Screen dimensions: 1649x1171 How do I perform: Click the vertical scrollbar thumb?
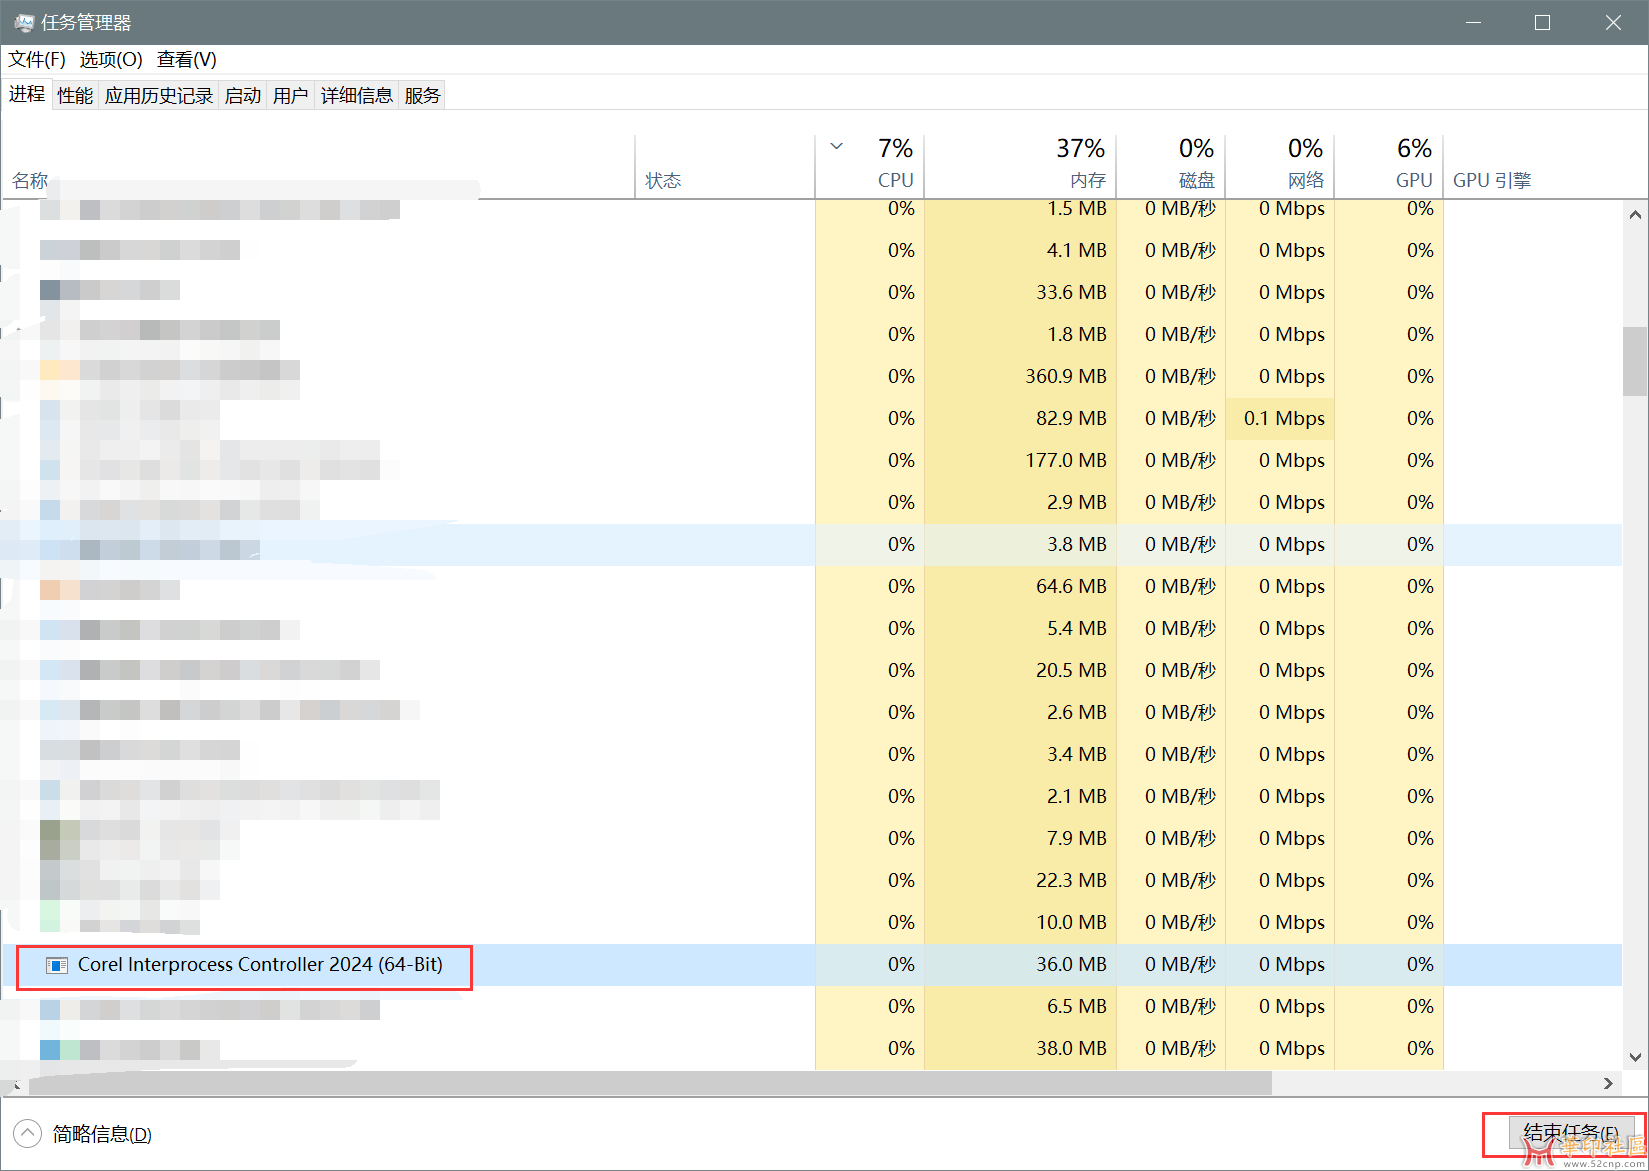point(1635,361)
